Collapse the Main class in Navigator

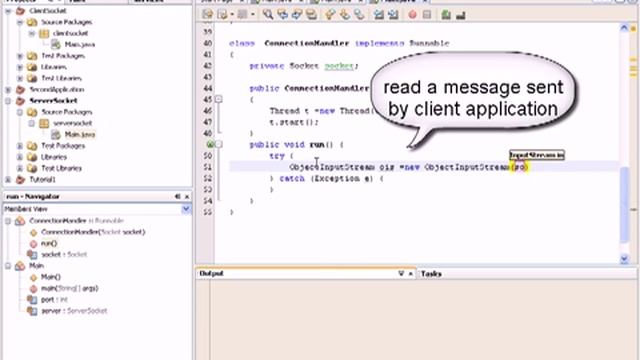point(8,266)
